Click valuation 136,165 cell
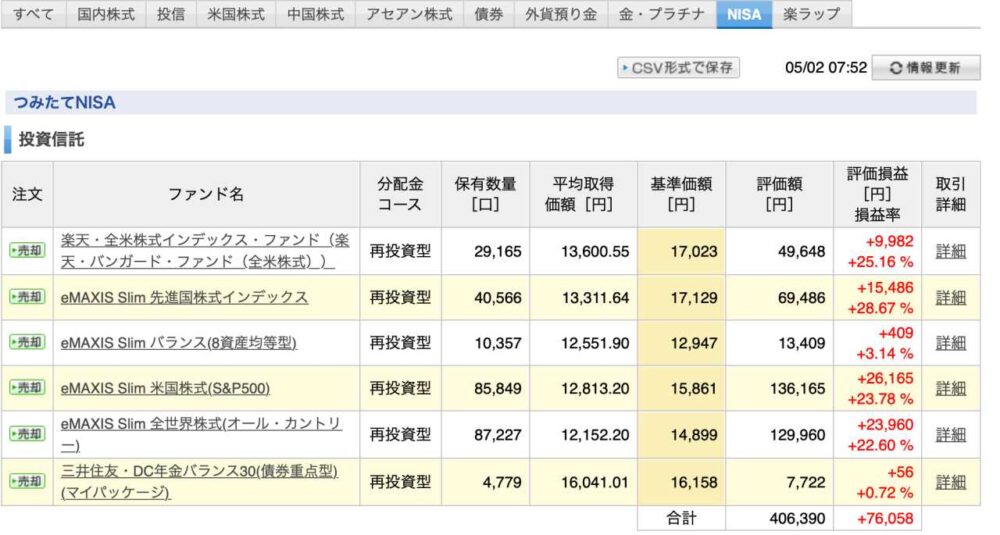The height and width of the screenshot is (535, 1000). pyautogui.click(x=779, y=388)
